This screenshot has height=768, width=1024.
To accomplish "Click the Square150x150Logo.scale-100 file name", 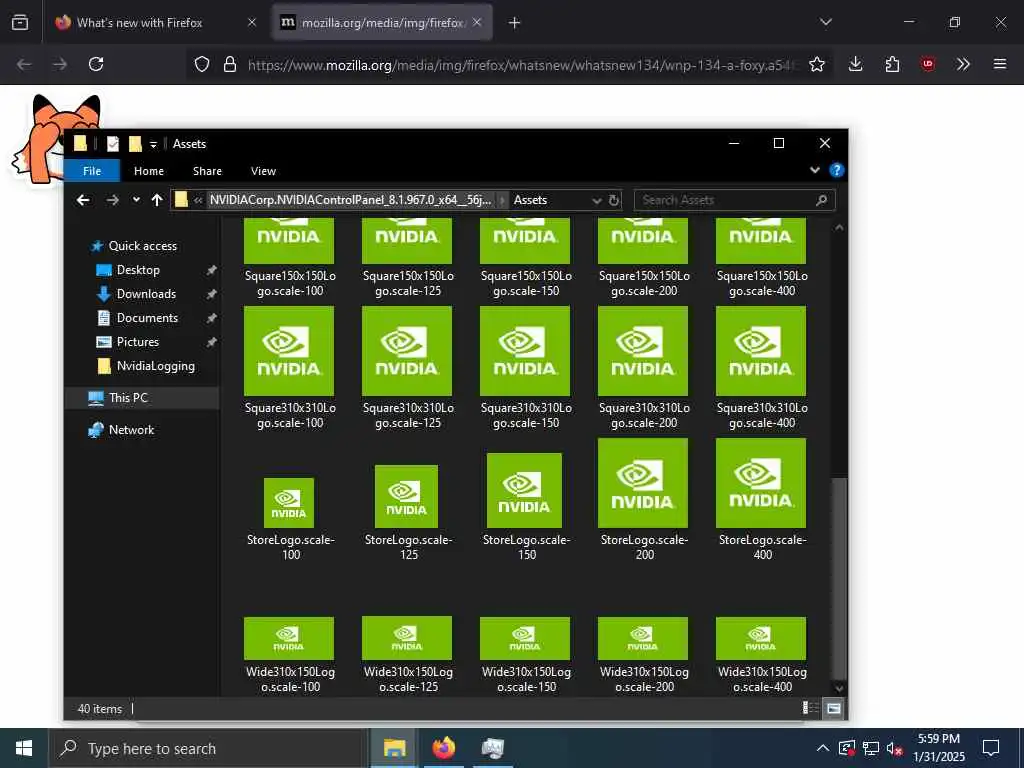I will pyautogui.click(x=290, y=283).
